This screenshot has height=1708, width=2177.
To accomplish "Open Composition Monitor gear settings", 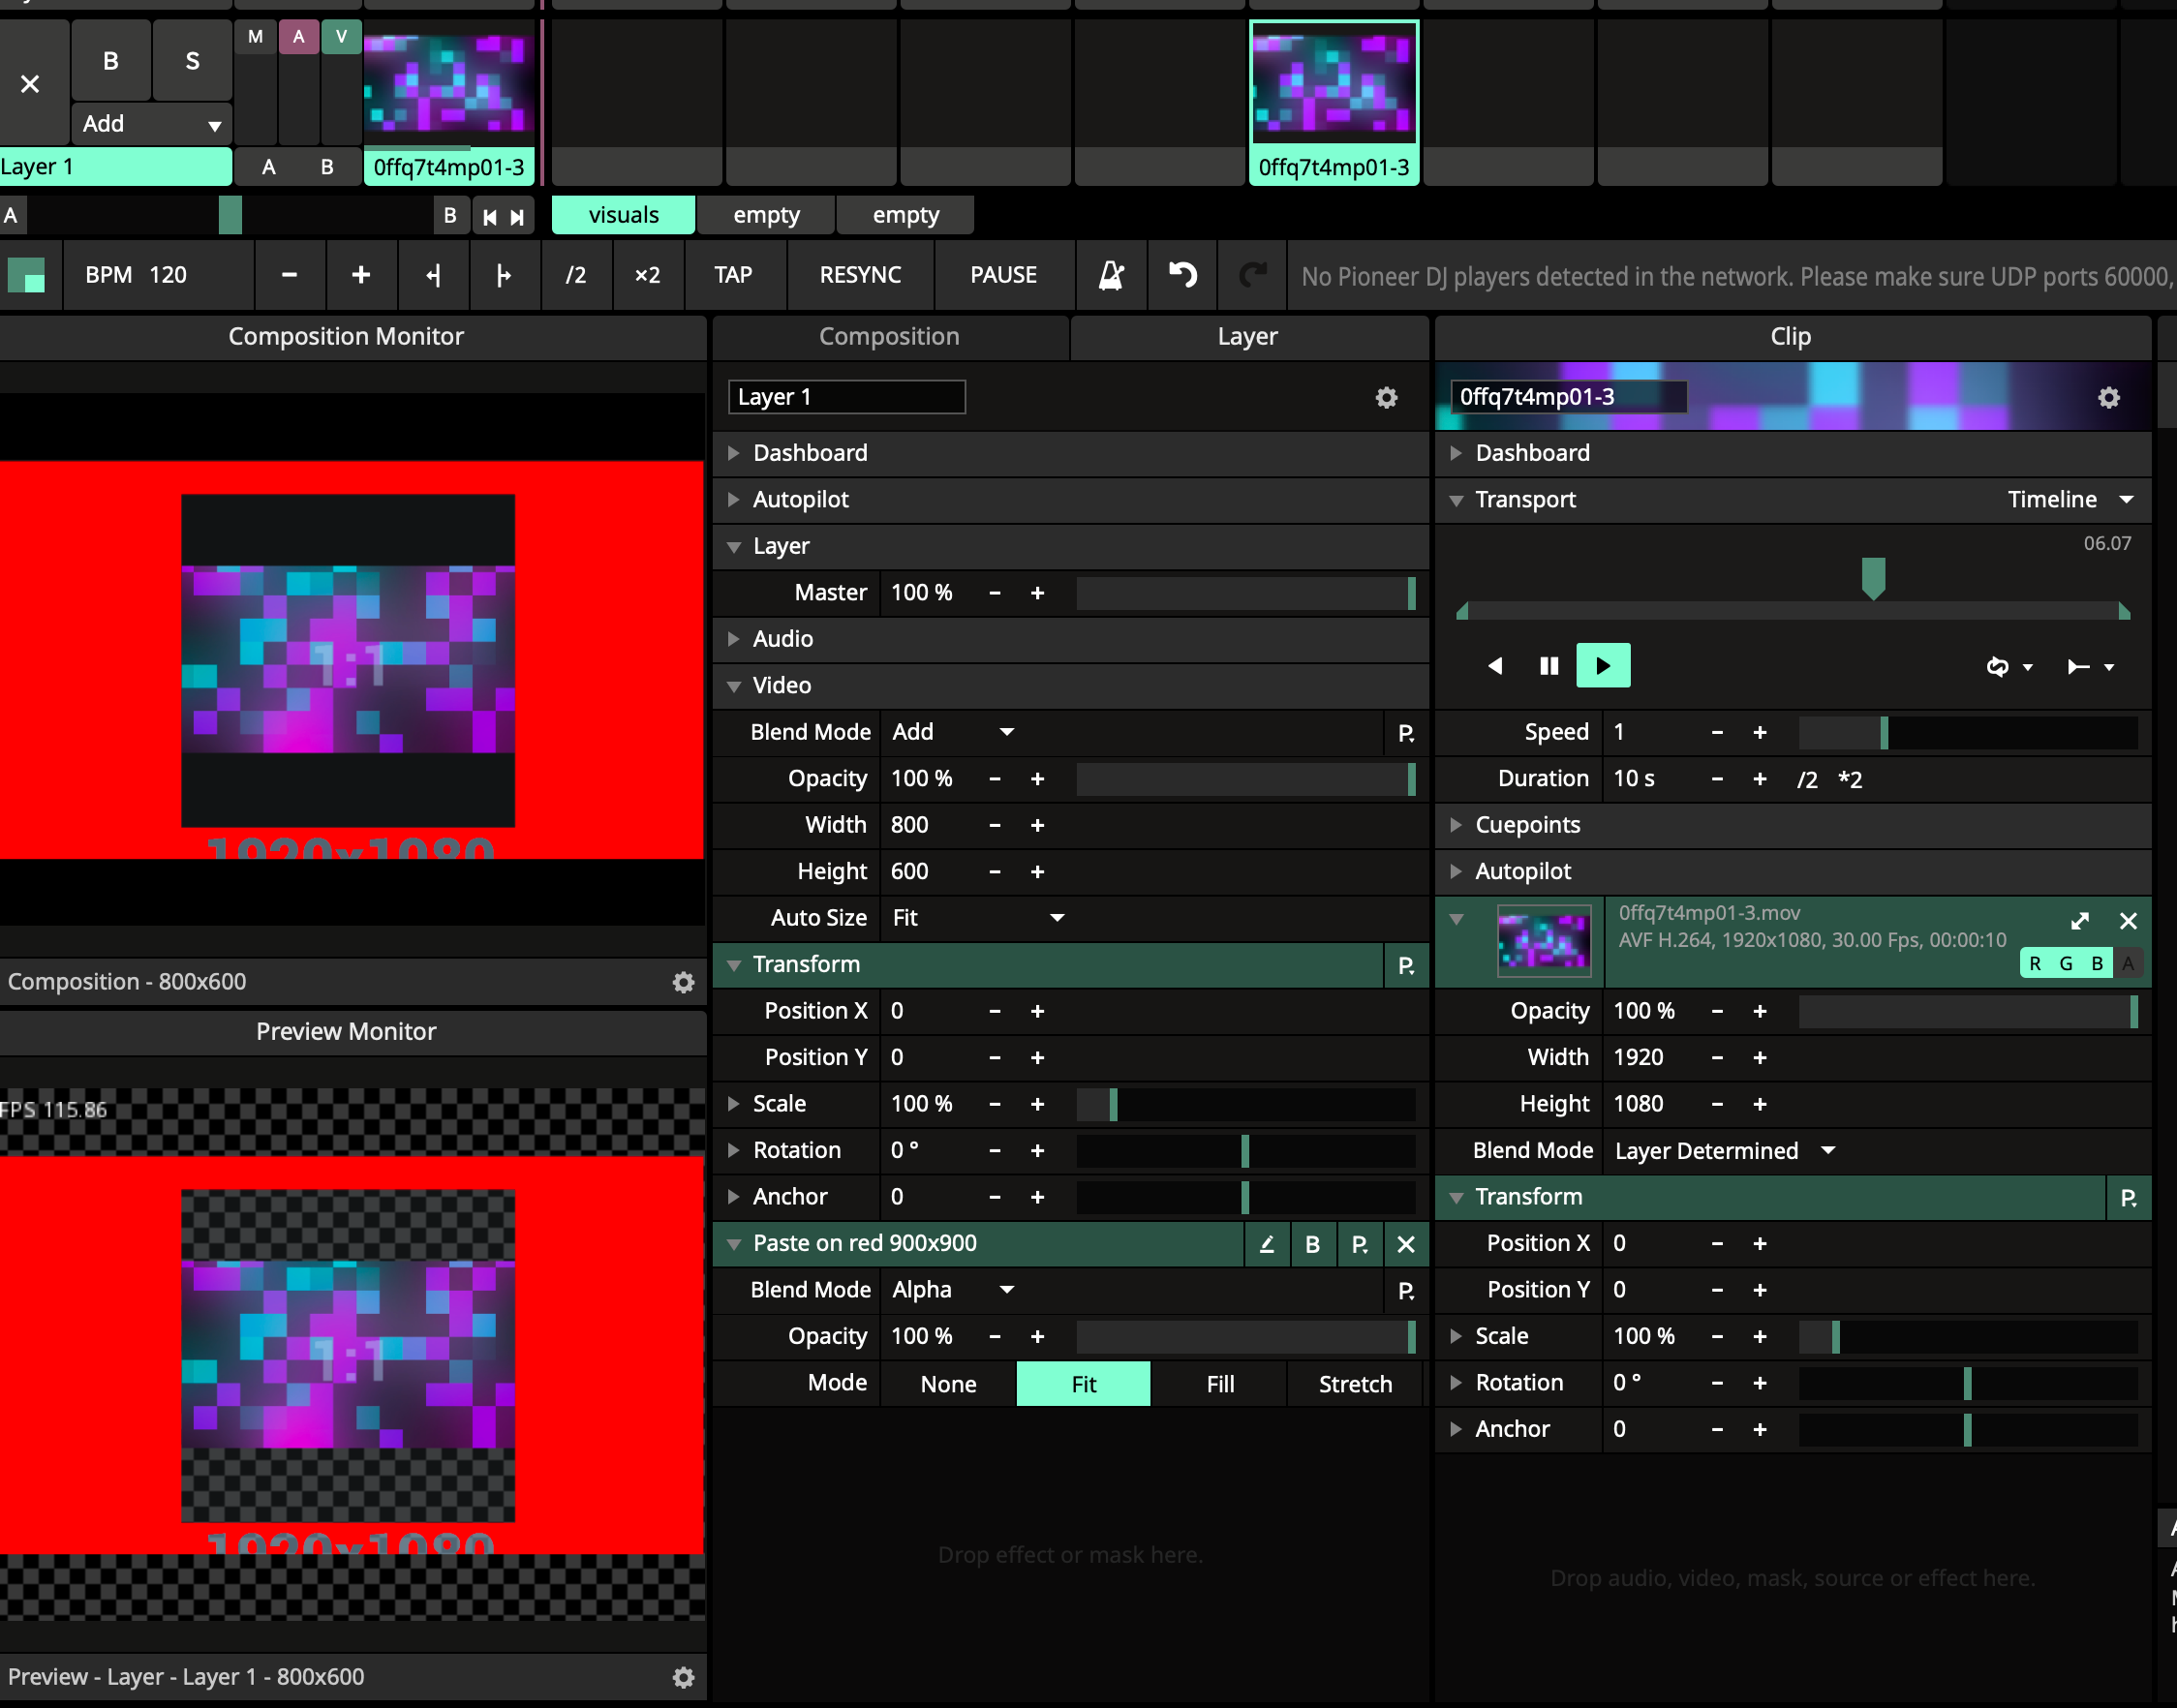I will click(x=683, y=982).
